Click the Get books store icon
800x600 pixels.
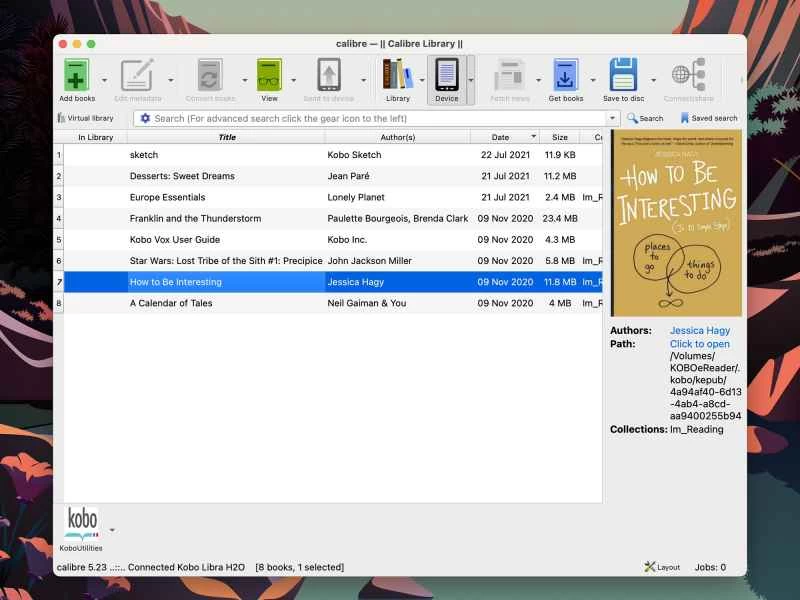(x=565, y=76)
